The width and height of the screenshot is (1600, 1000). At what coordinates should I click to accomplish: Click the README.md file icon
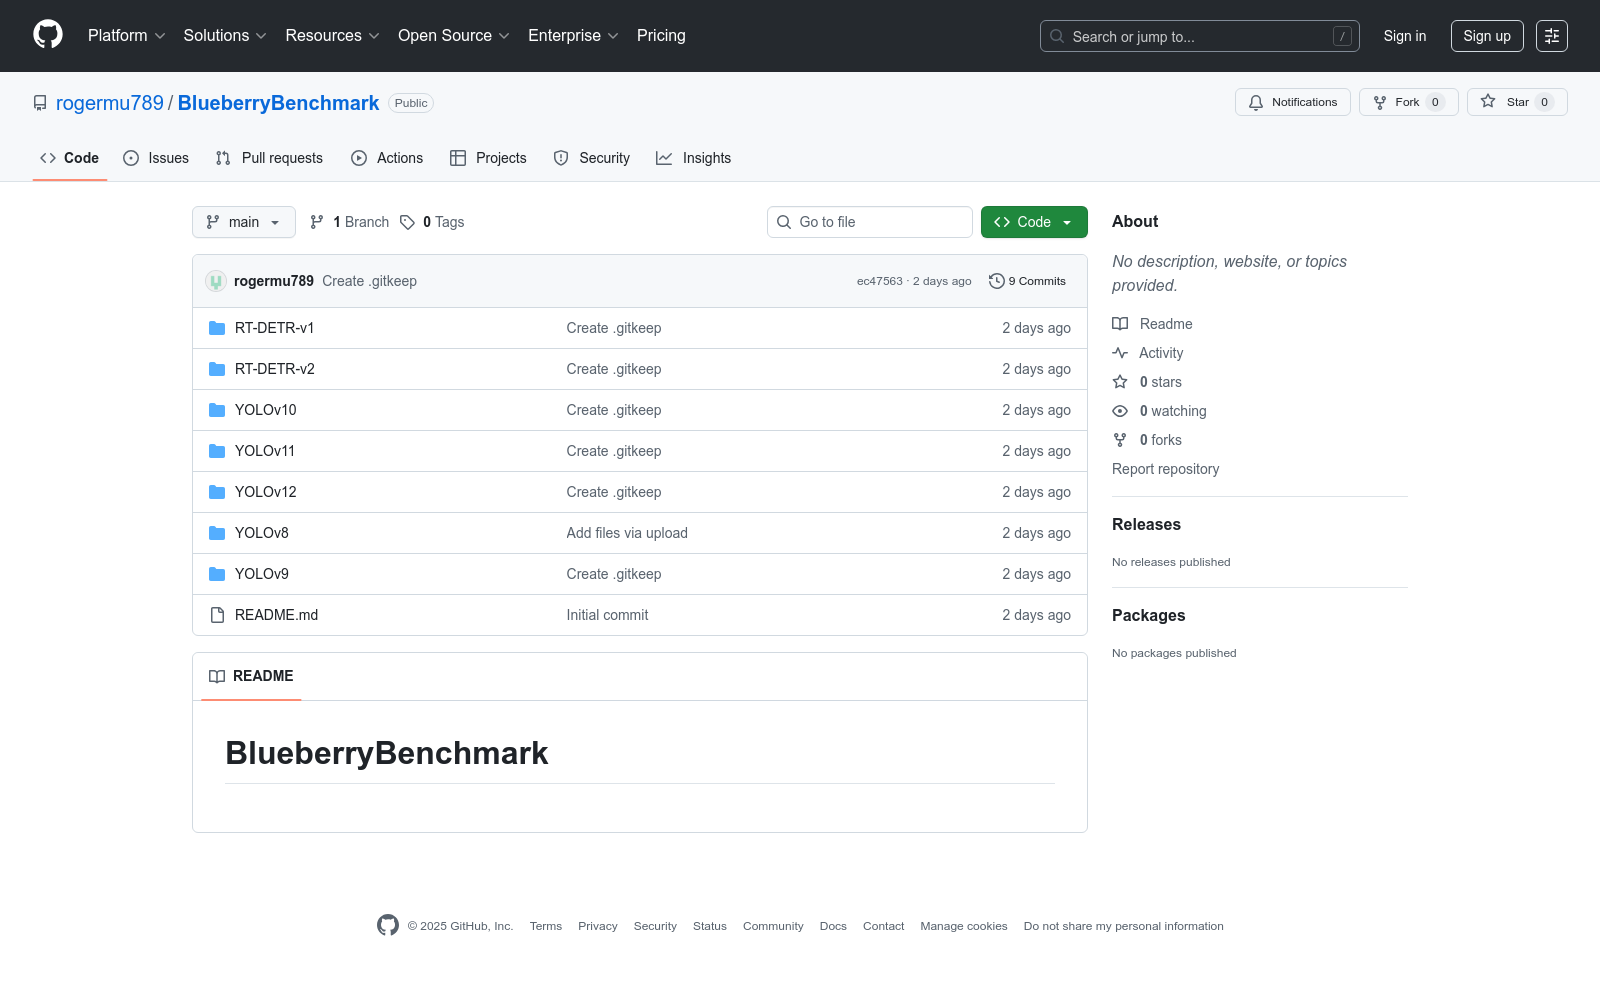(217, 615)
